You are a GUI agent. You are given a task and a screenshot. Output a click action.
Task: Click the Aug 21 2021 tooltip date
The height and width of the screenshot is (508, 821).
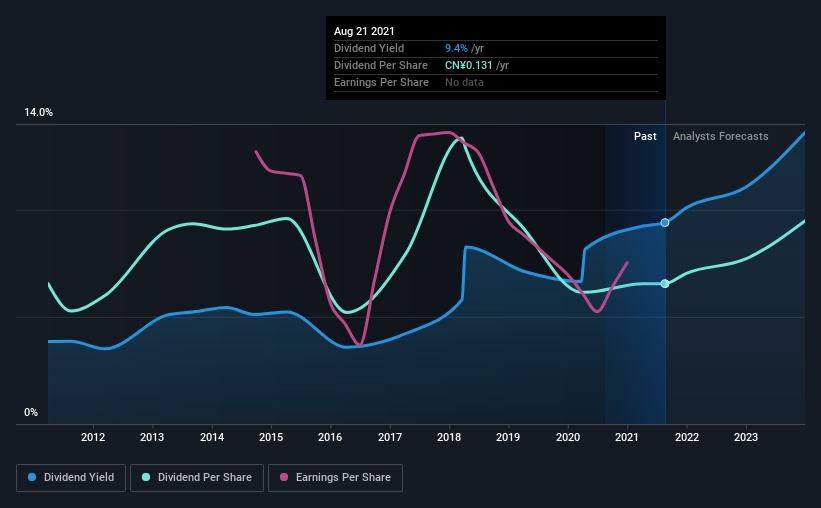pos(364,31)
